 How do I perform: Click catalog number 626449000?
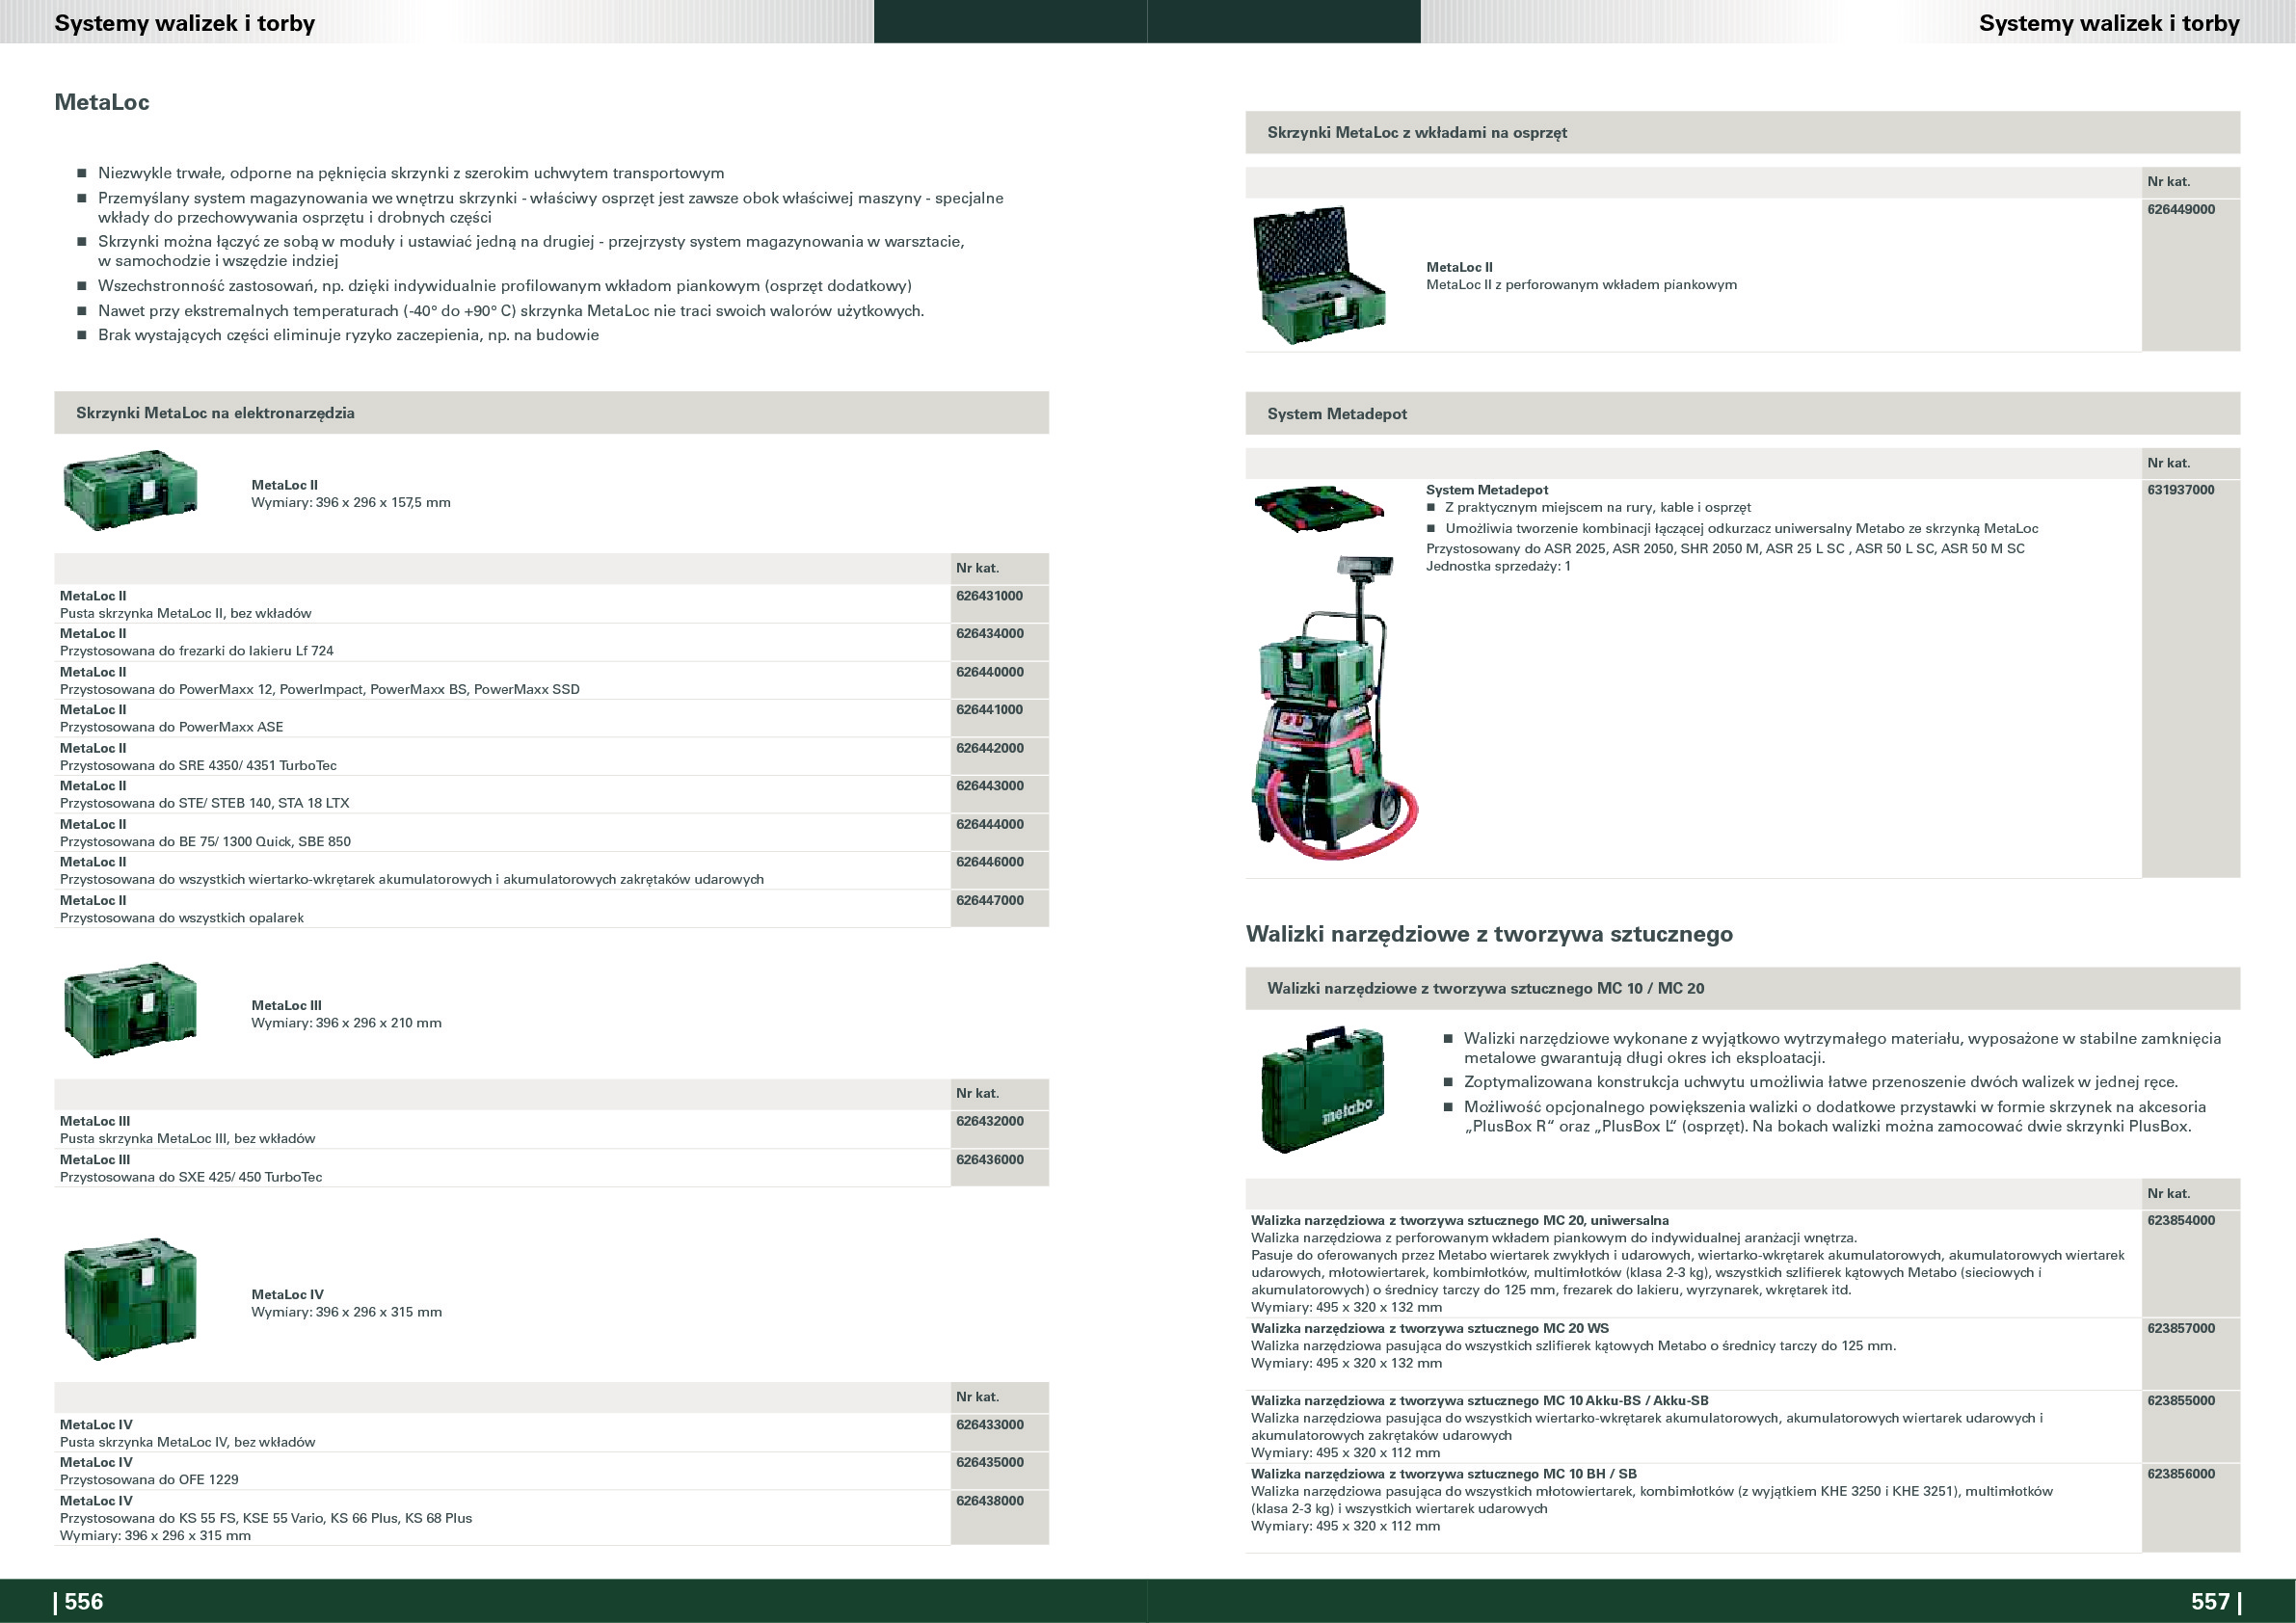click(2181, 210)
